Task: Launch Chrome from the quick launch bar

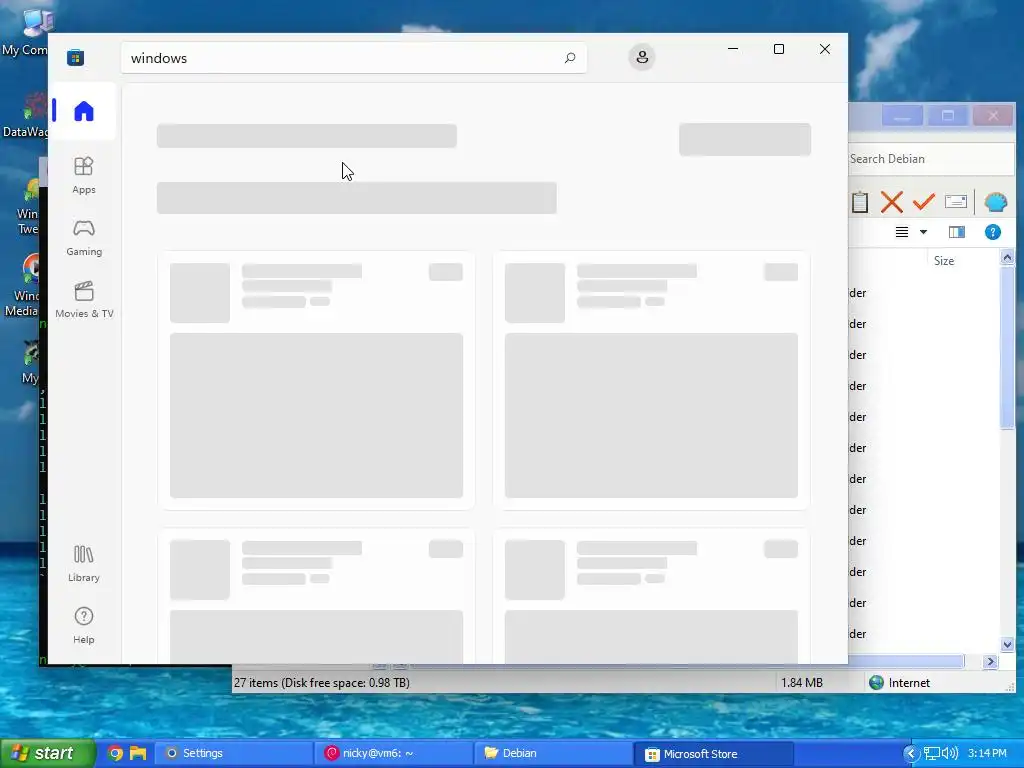Action: tap(116, 753)
